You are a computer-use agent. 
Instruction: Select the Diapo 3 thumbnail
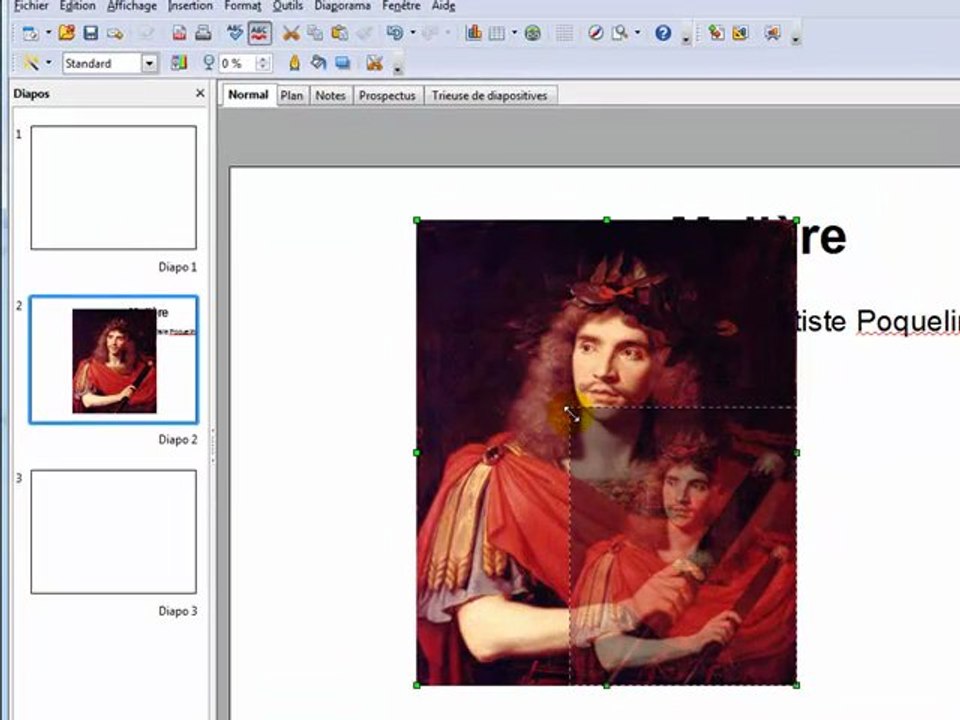tap(114, 531)
